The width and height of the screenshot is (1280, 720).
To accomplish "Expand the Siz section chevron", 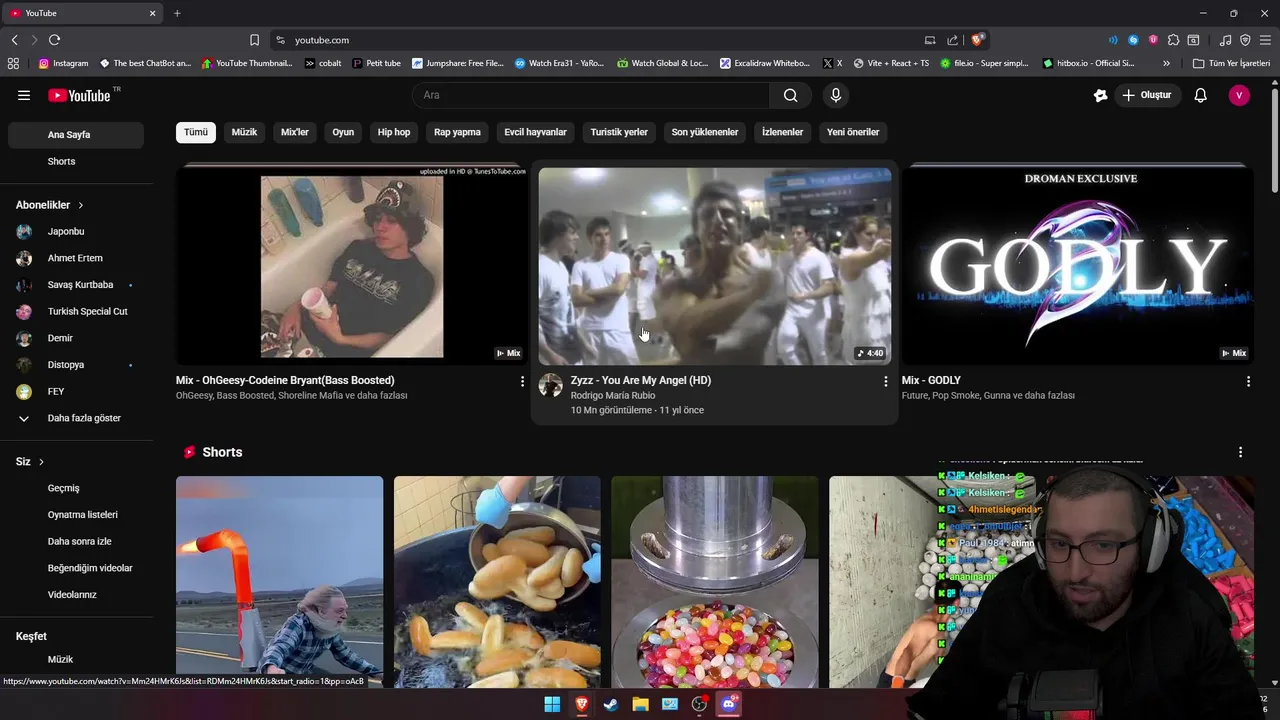I will point(41,462).
